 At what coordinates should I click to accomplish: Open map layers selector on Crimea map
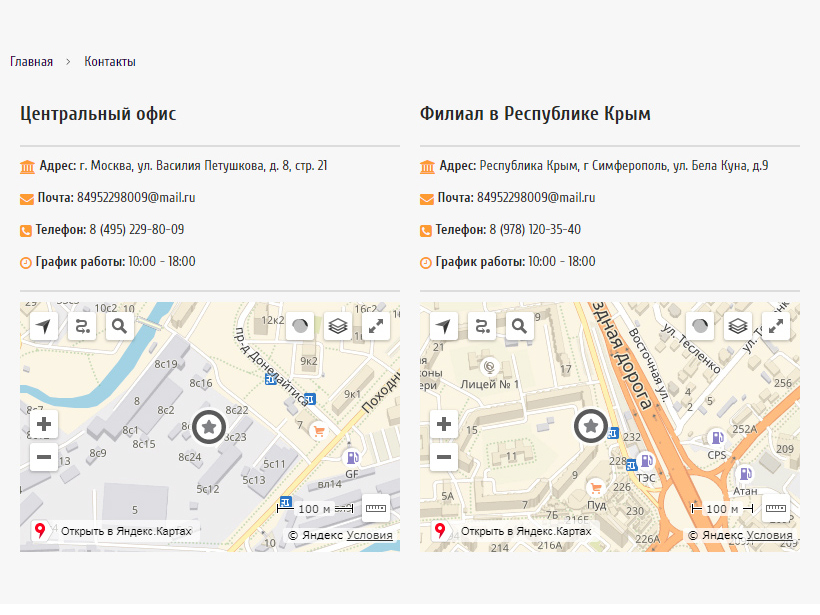click(738, 326)
